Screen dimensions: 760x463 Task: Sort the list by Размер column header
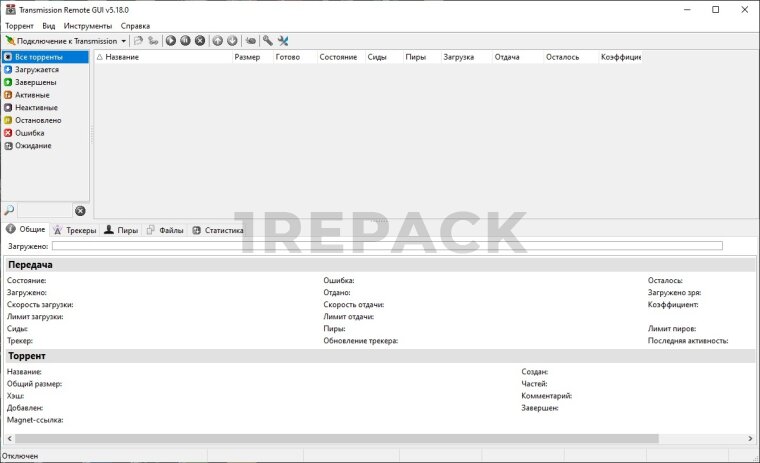point(247,57)
